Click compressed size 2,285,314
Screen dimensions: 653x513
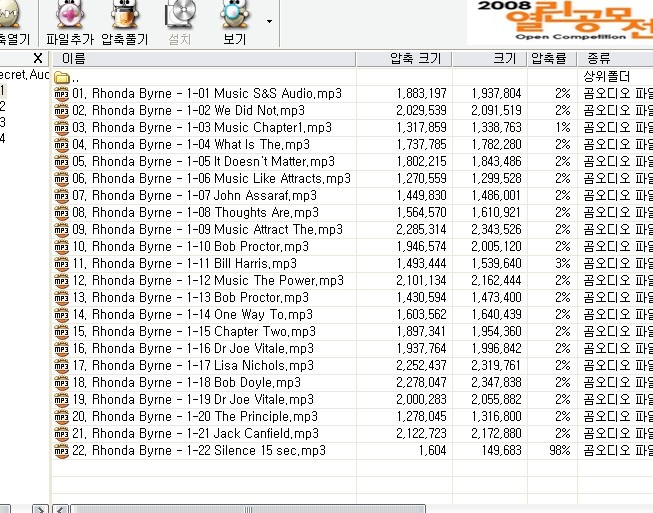click(x=421, y=230)
